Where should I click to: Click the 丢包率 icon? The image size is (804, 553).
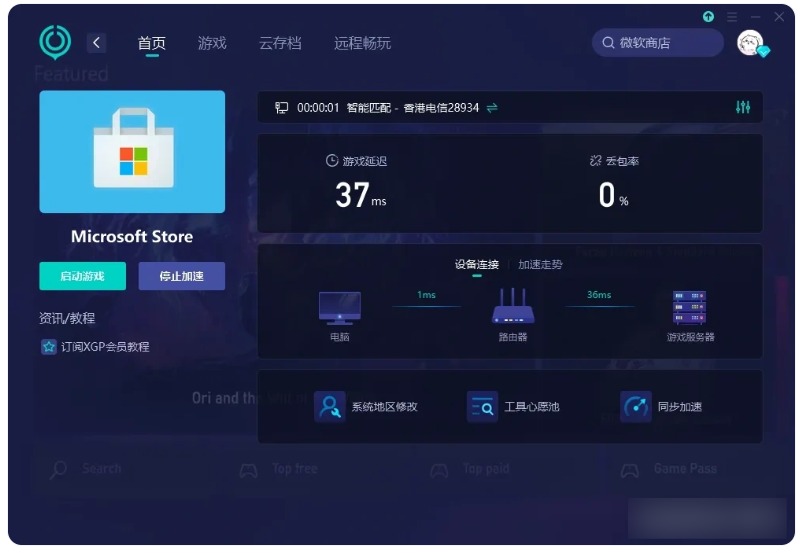coord(595,161)
